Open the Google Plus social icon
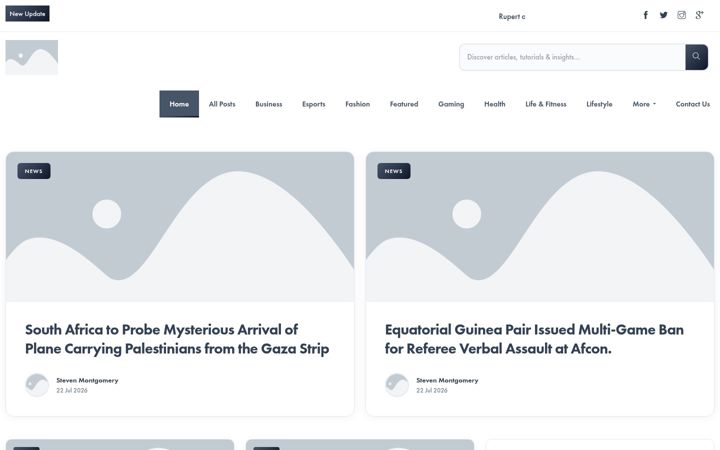 click(x=699, y=15)
